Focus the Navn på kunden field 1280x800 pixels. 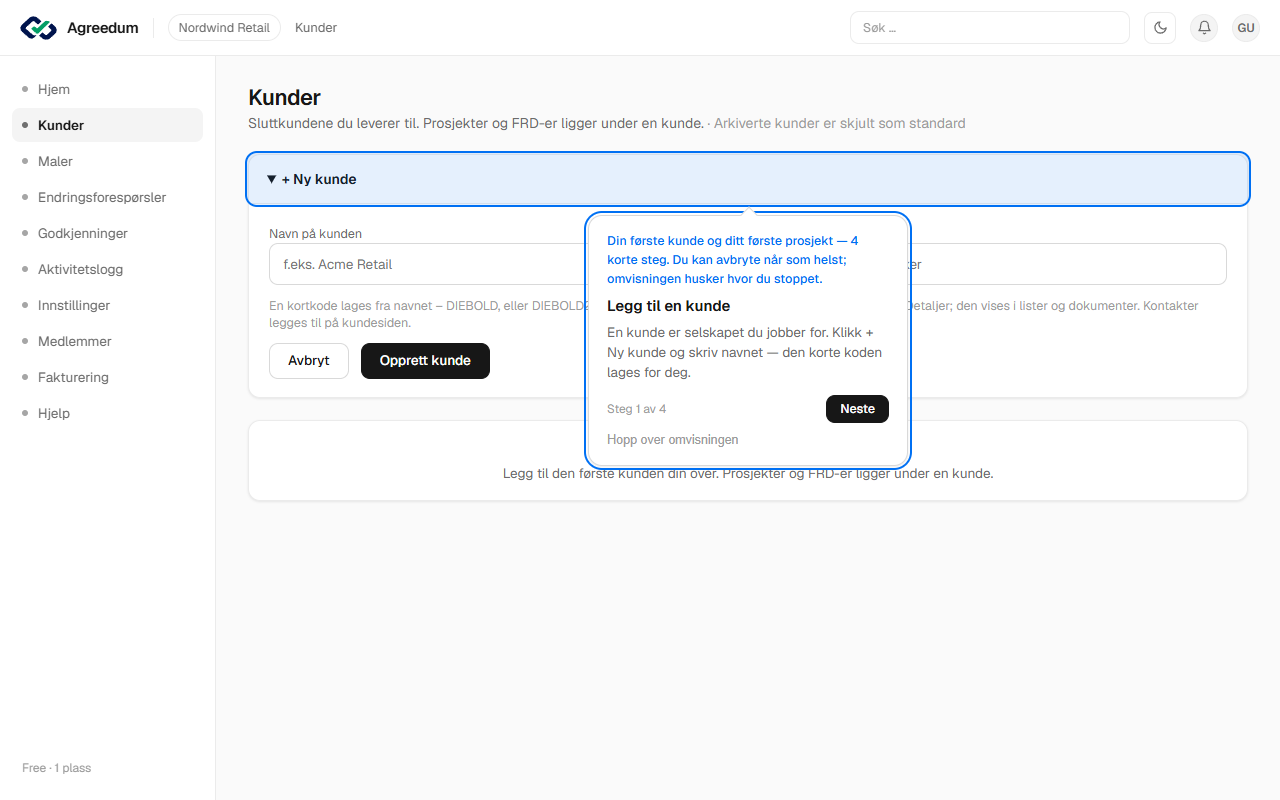click(x=428, y=264)
